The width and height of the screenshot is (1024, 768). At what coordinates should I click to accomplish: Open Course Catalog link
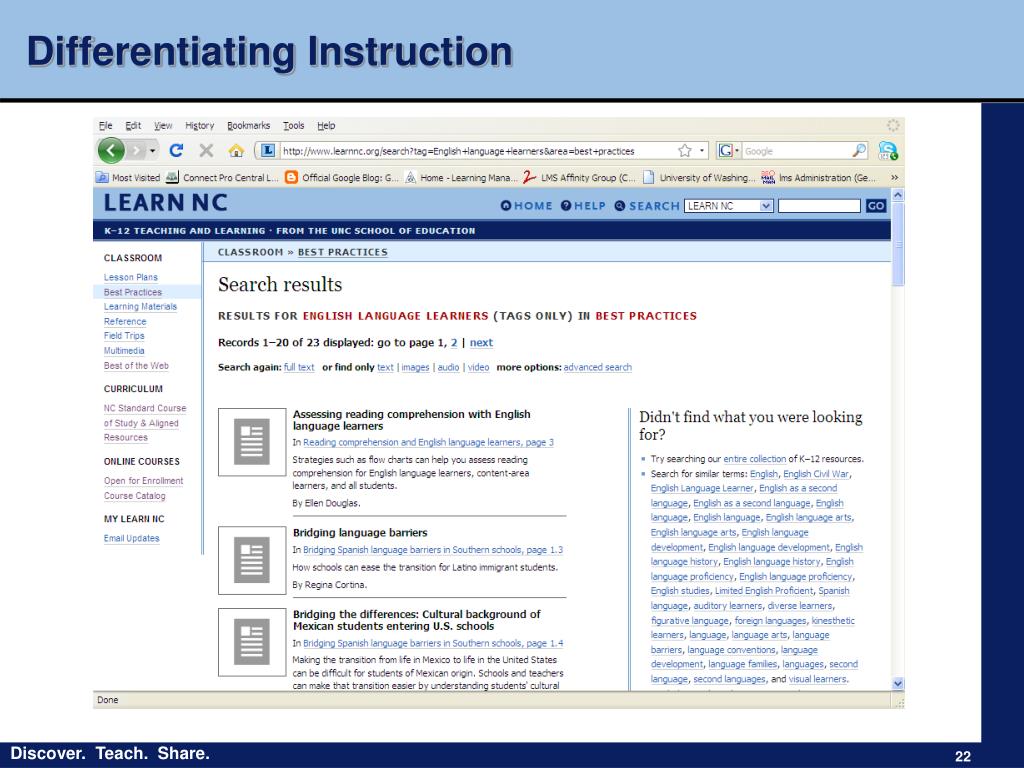(x=135, y=496)
